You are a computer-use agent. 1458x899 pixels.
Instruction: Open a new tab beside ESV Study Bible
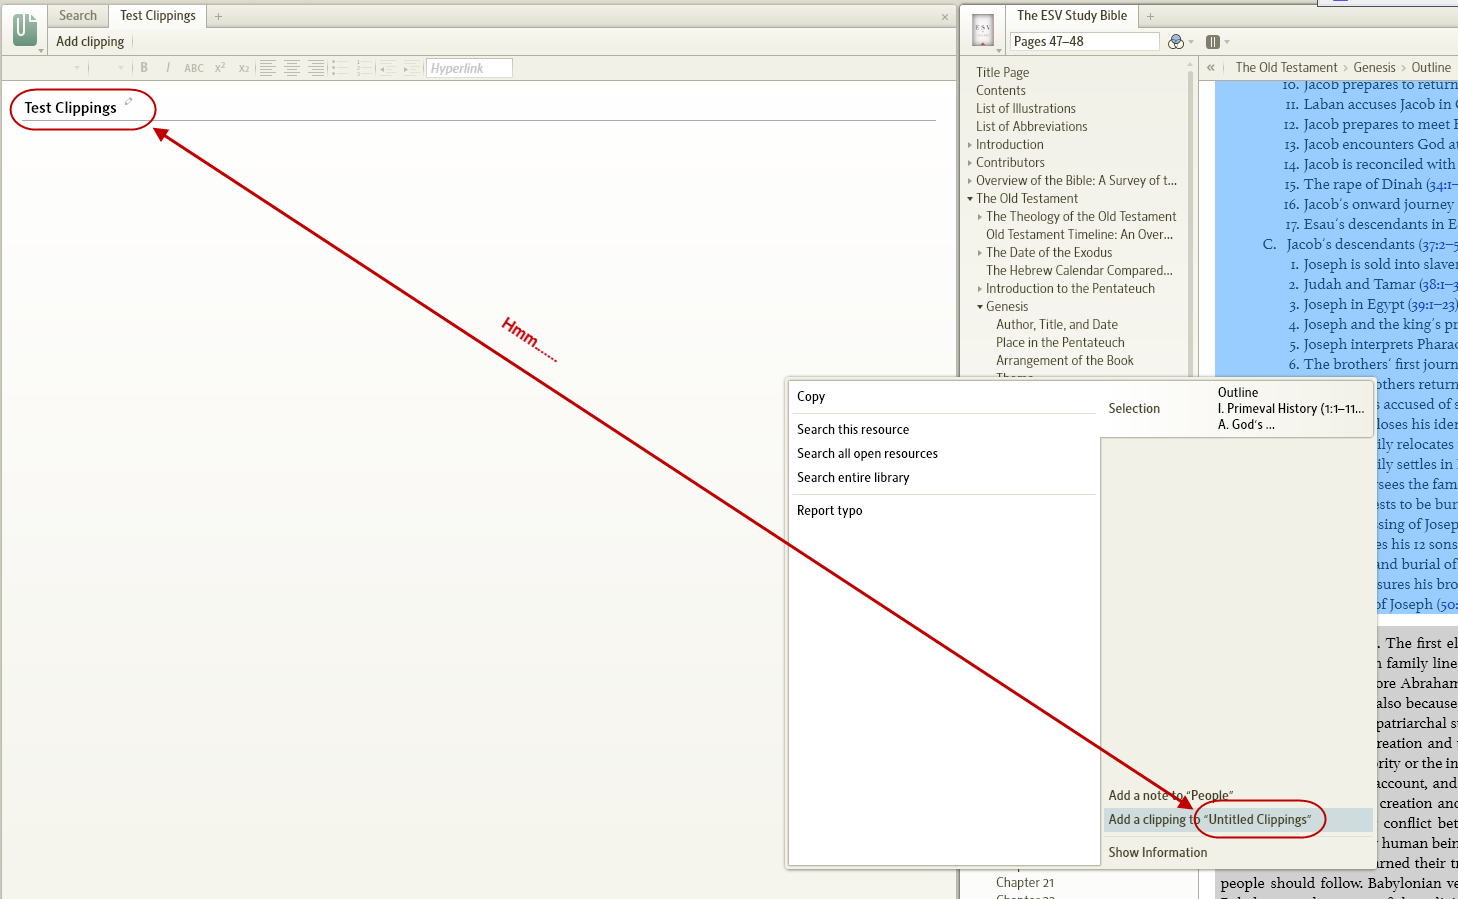1150,16
